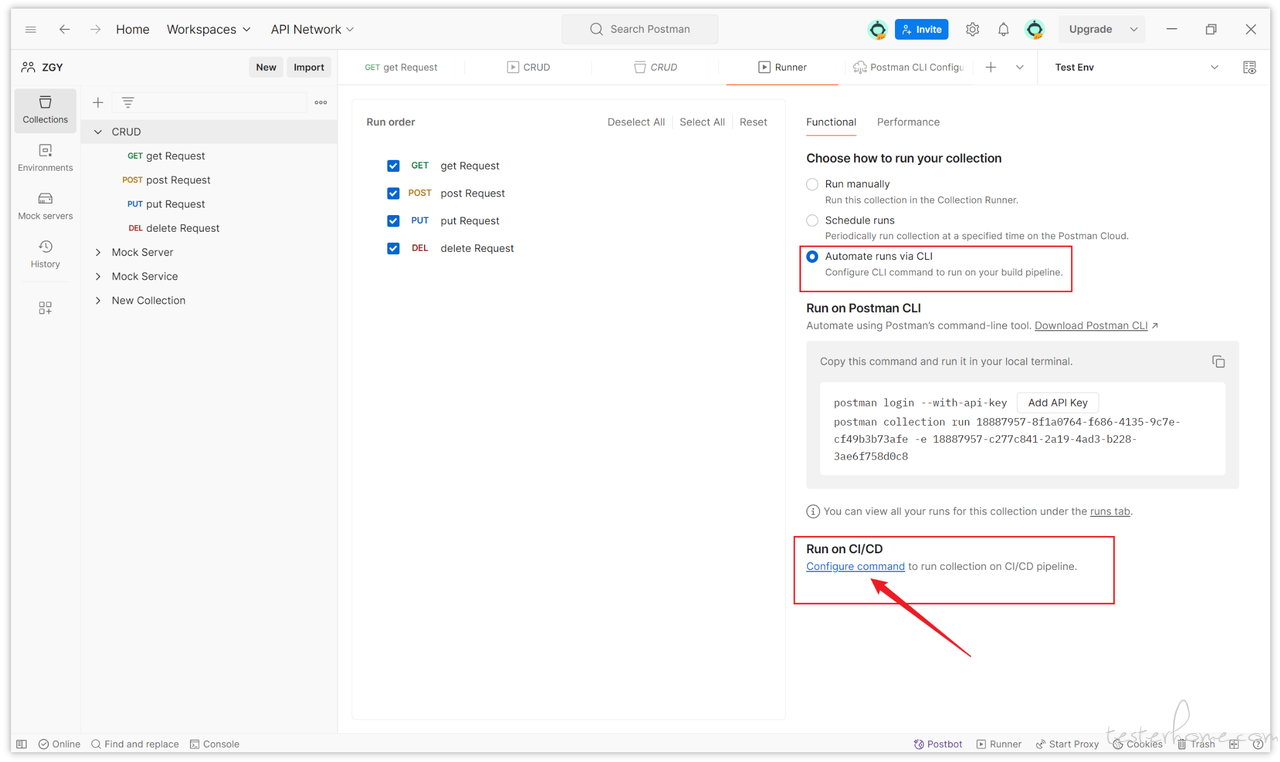This screenshot has height=762, width=1280.
Task: Click the Import button
Action: coord(309,67)
